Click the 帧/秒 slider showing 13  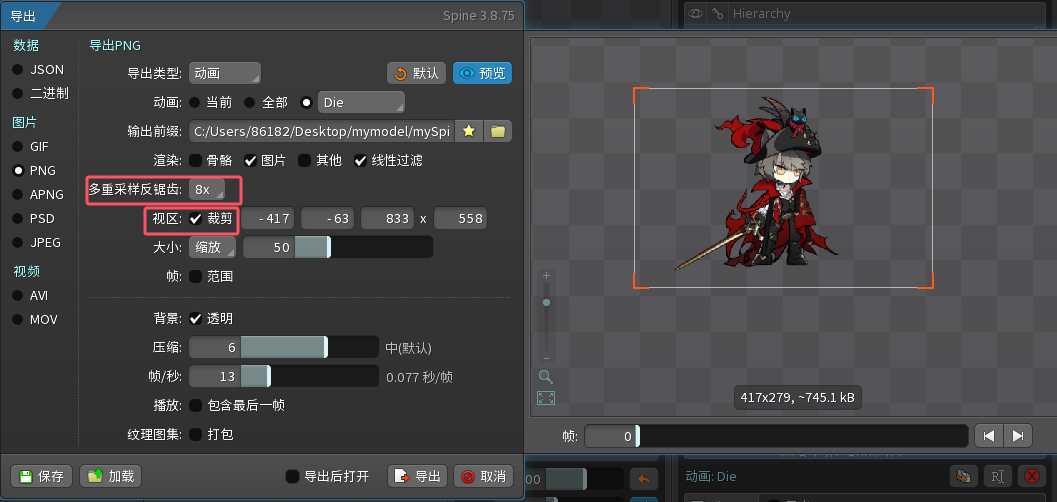pyautogui.click(x=284, y=376)
